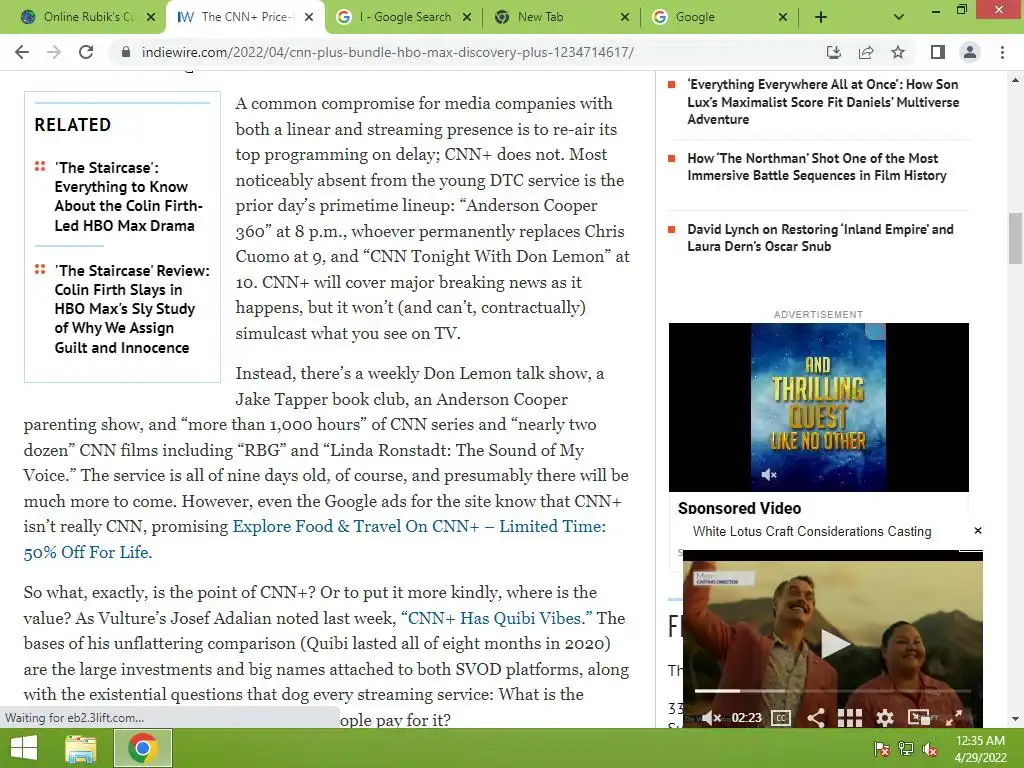Viewport: 1024px width, 768px height.
Task: Close the CNN+ Price tab
Action: click(x=309, y=17)
